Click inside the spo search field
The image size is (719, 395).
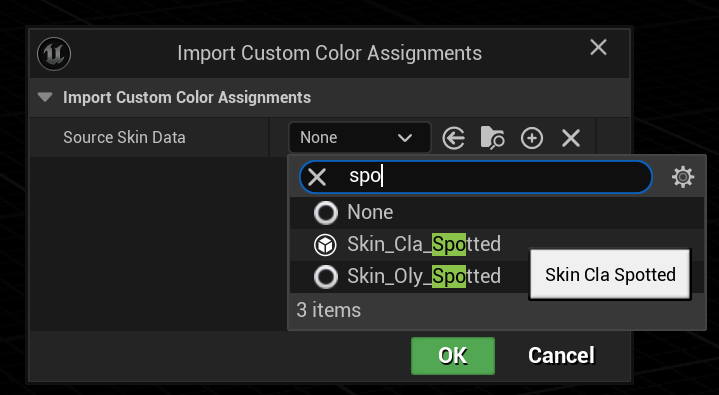(476, 177)
